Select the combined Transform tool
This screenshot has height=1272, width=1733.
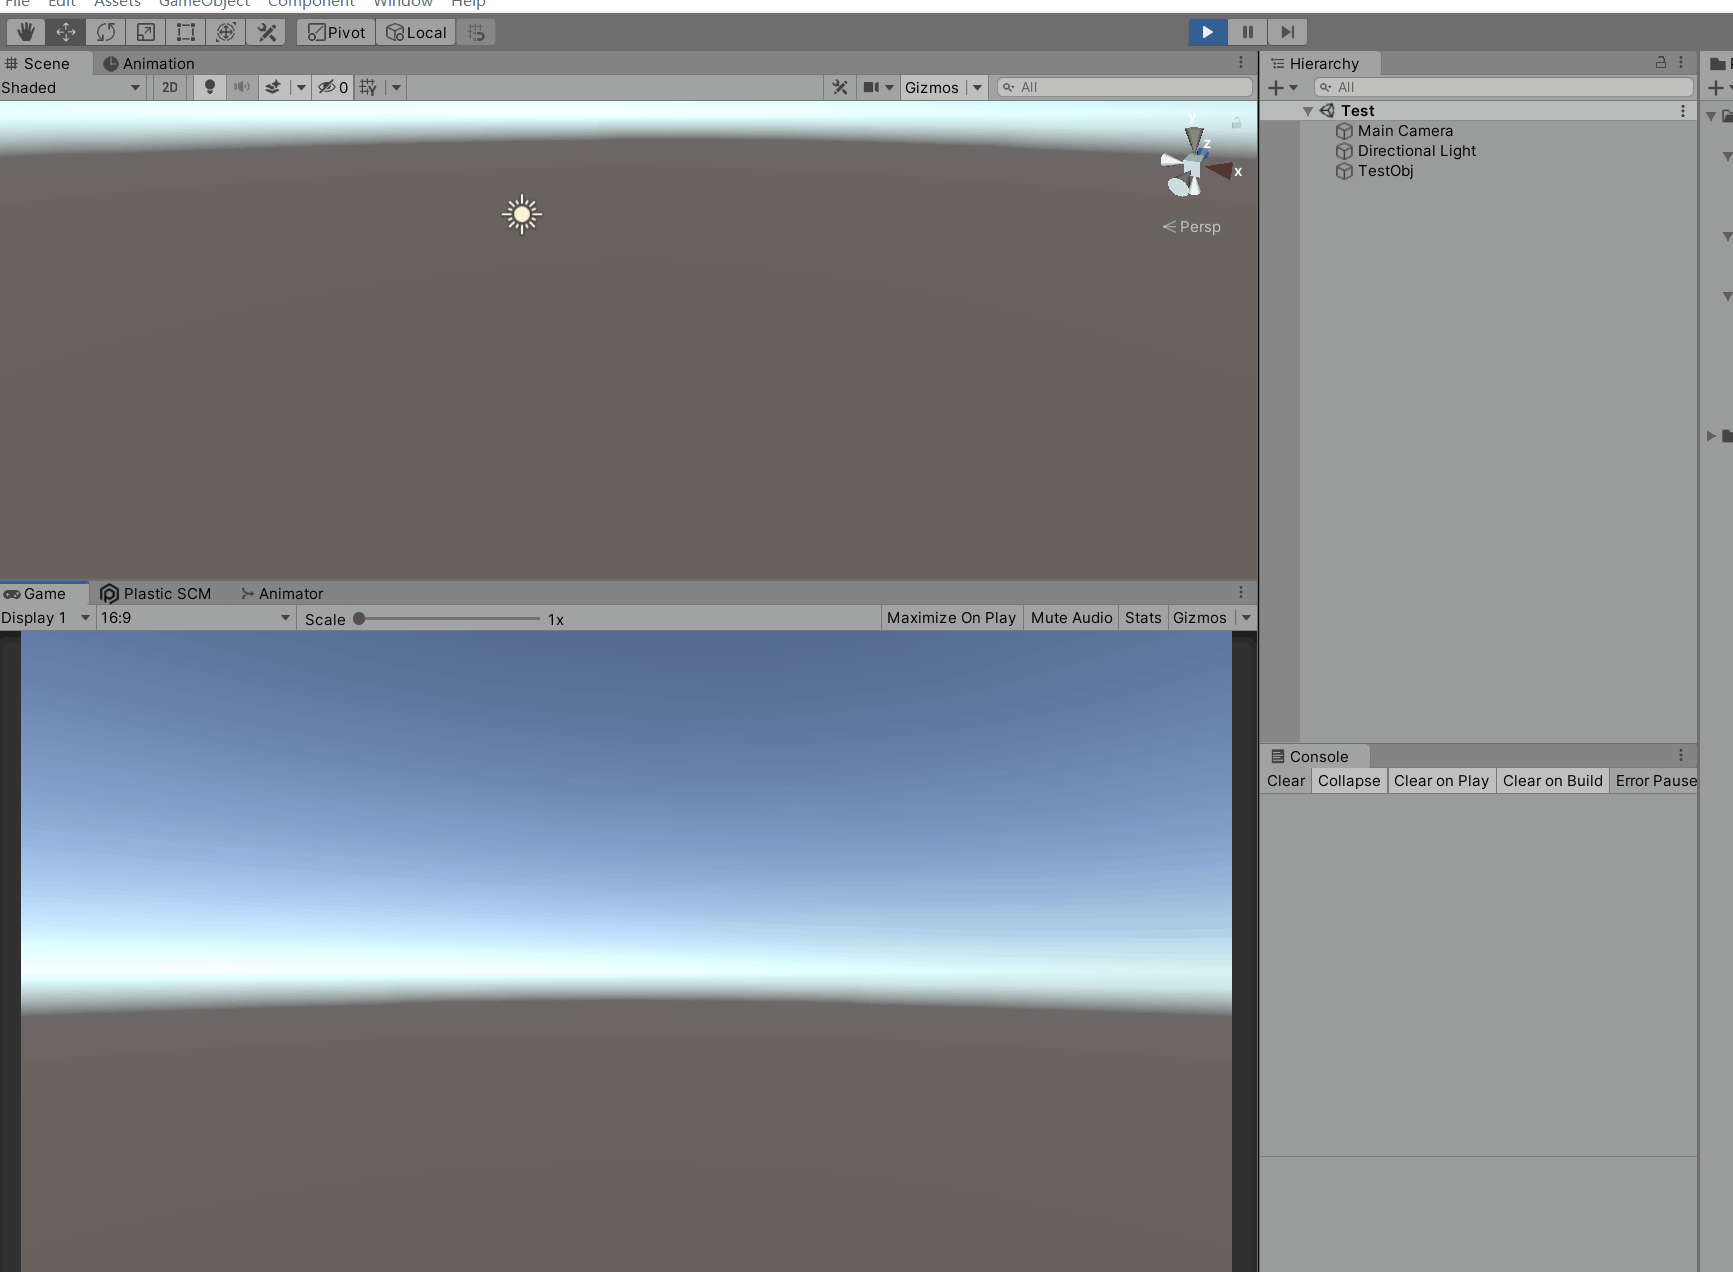(226, 32)
